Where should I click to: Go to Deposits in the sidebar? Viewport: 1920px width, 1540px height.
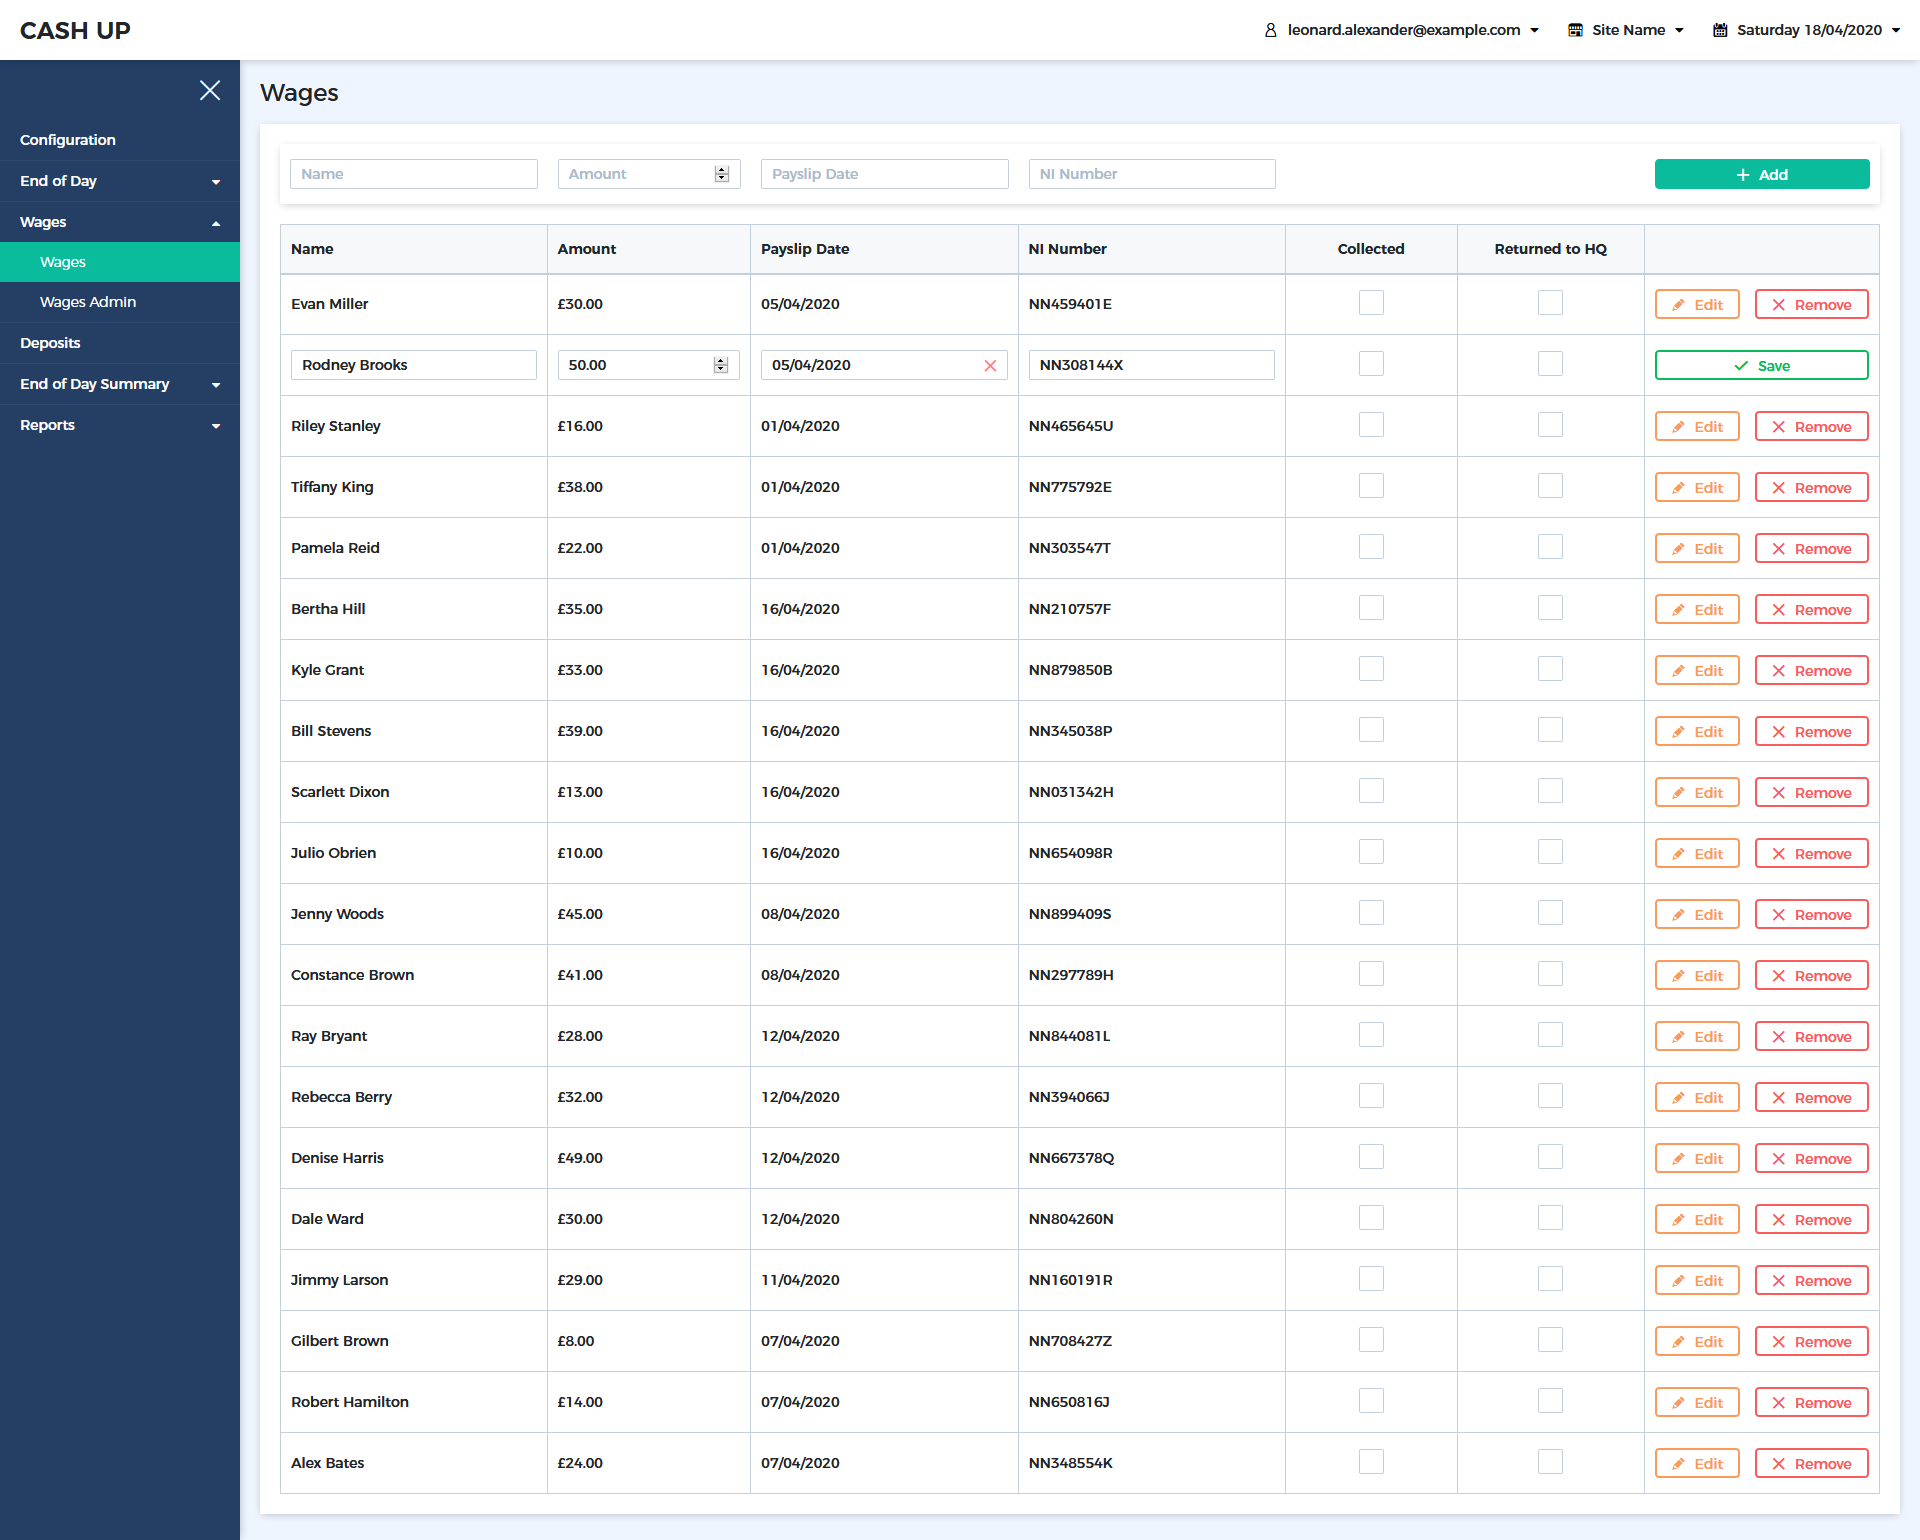[50, 343]
